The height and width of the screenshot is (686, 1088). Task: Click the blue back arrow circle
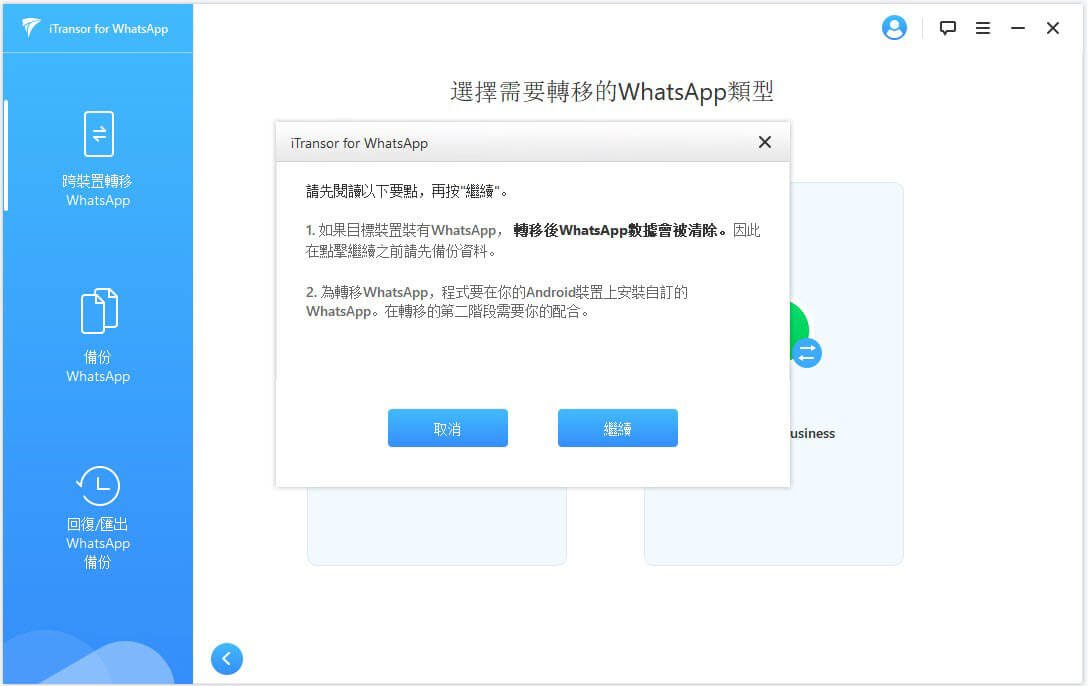(227, 658)
